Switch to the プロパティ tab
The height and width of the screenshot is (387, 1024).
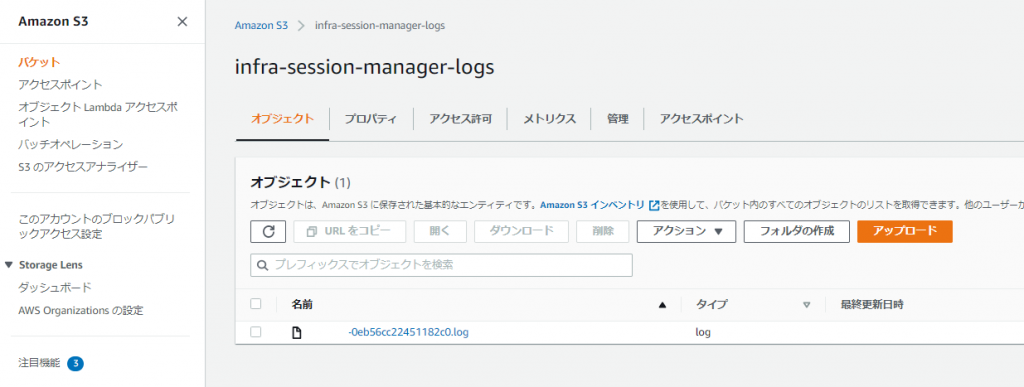(x=370, y=119)
